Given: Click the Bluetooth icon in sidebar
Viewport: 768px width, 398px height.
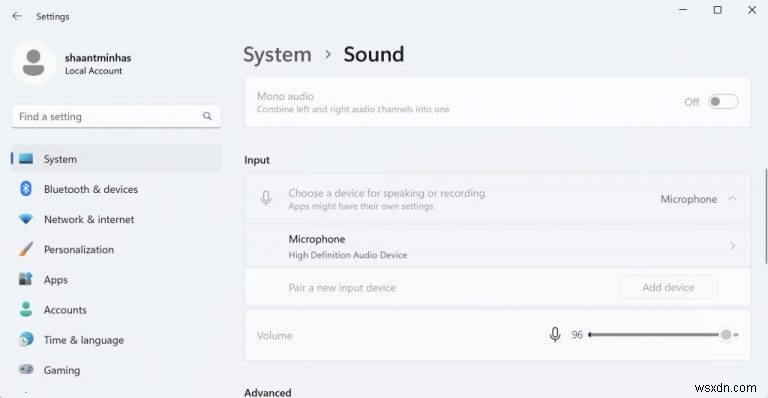Looking at the screenshot, I should (26, 188).
